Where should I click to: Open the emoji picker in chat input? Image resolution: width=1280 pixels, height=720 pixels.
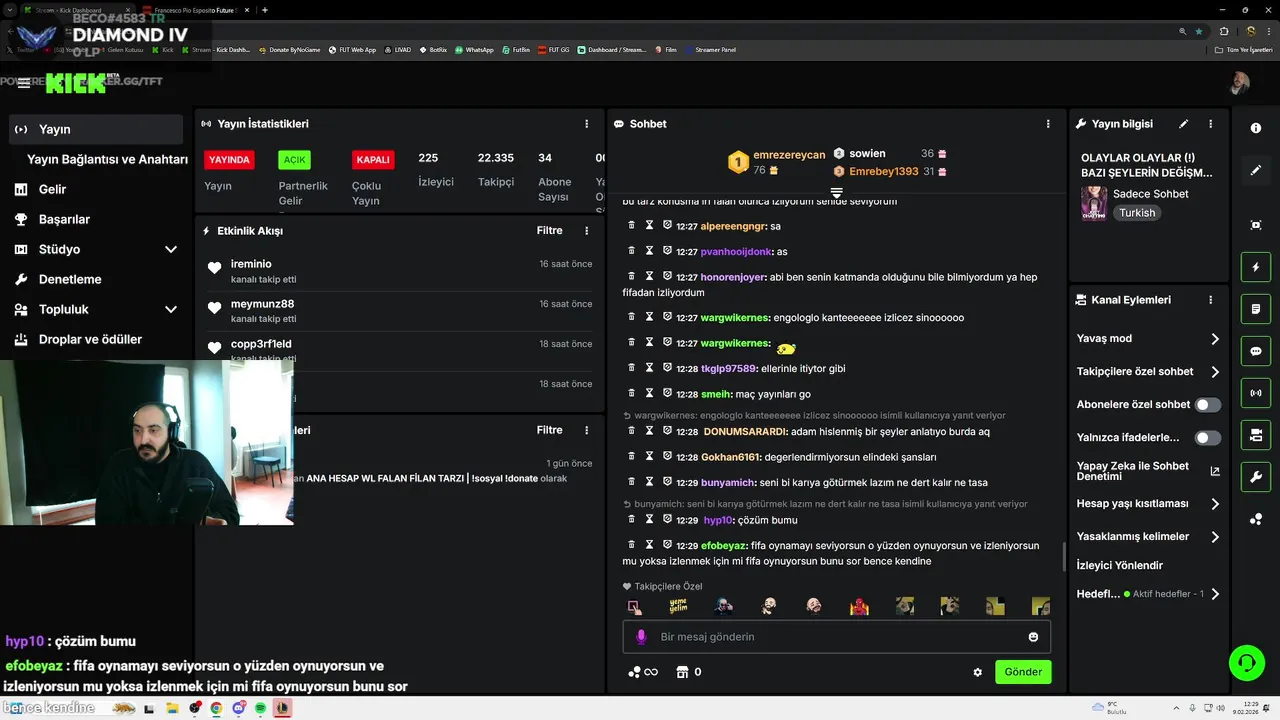[1033, 637]
